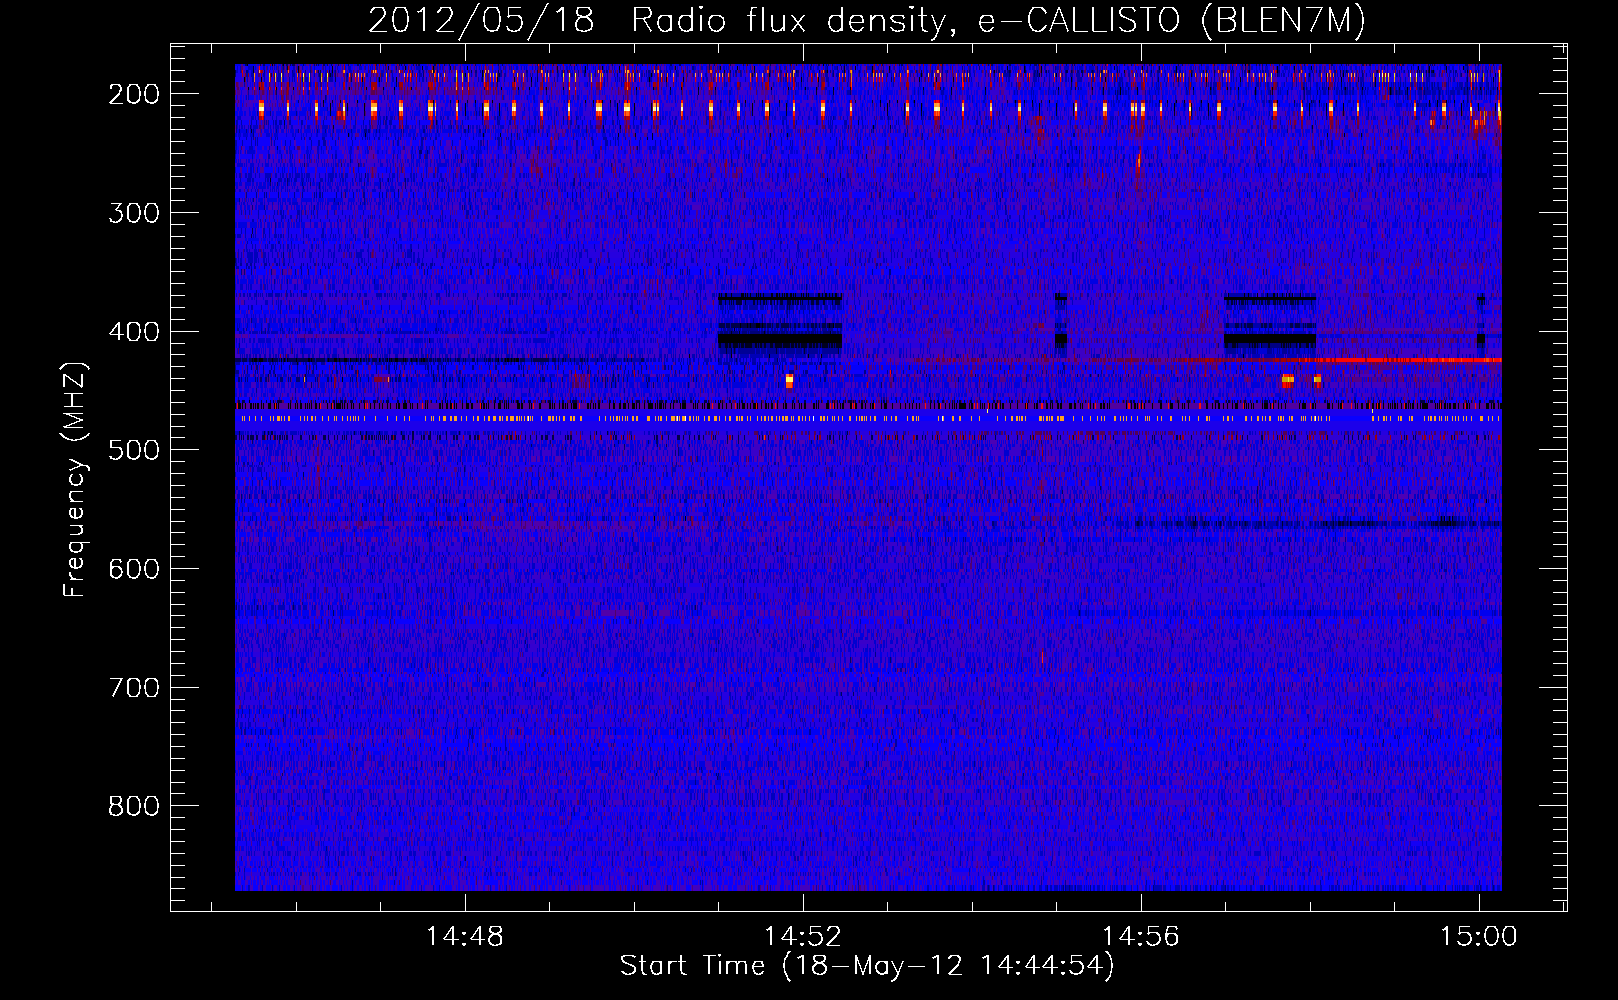Click the 400 frequency tick label
Screen dimensions: 1618x1000
[x=134, y=332]
